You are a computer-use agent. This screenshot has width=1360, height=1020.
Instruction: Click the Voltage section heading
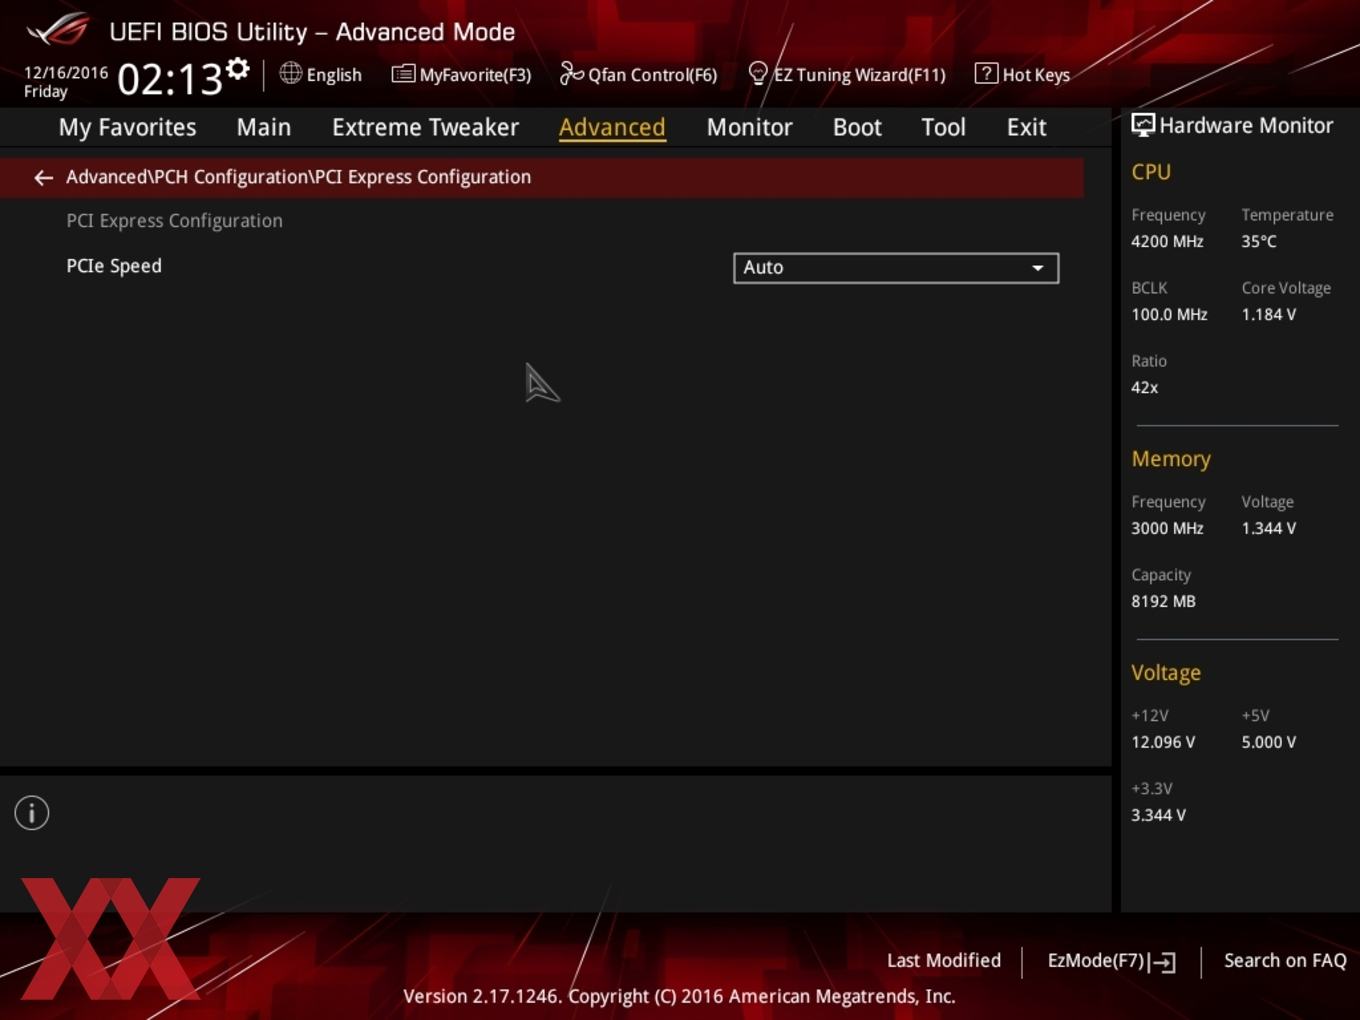pos(1166,673)
